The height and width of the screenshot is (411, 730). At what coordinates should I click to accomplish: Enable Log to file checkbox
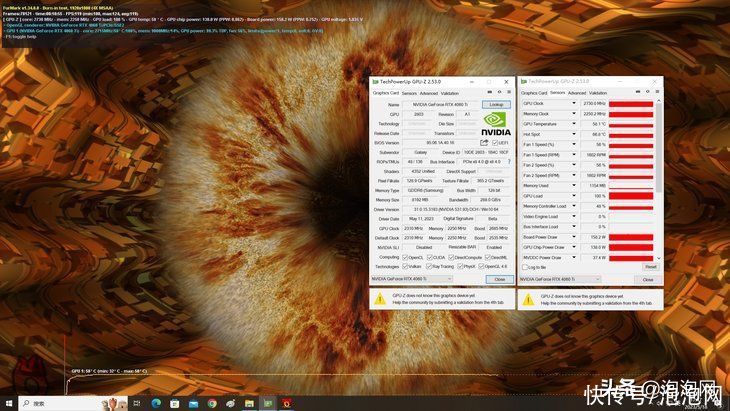click(x=525, y=268)
